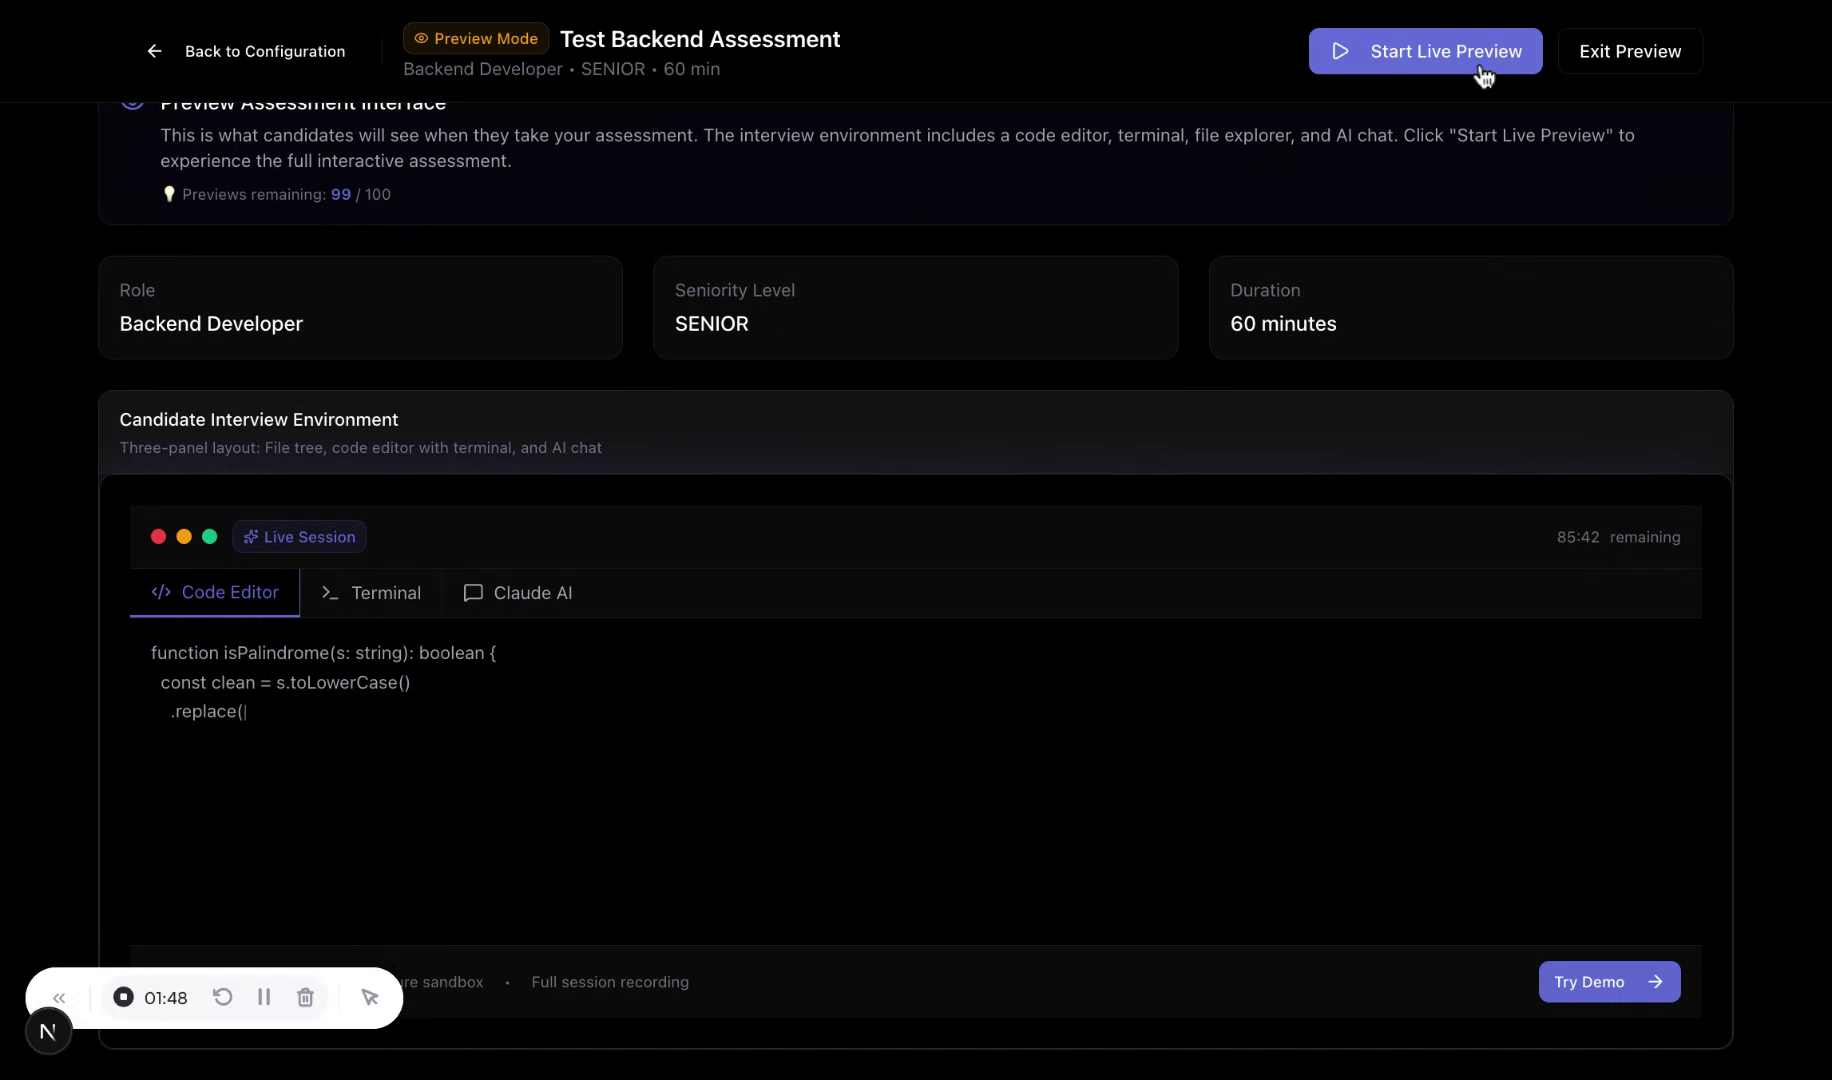Pause the recording with the pause icon
Viewport: 1832px width, 1080px height.
[264, 997]
